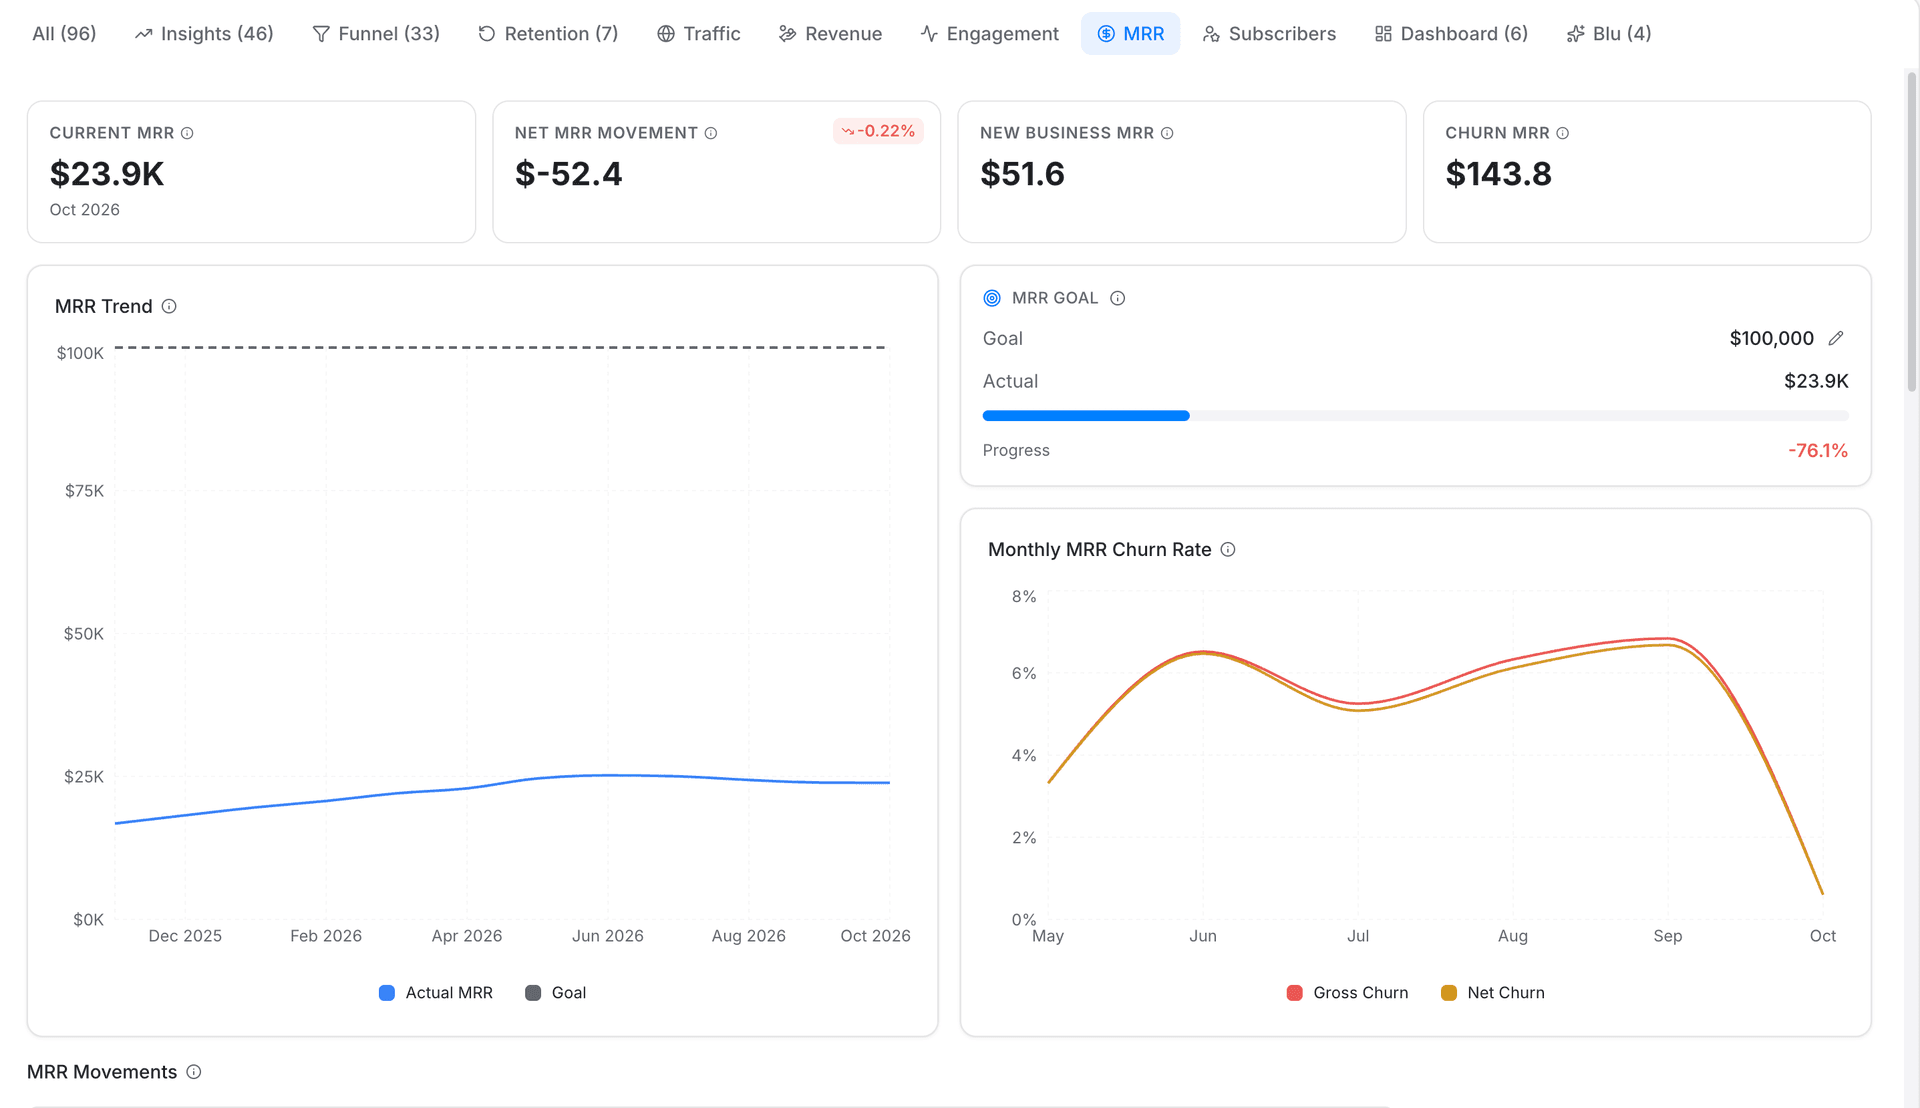
Task: Click the info icon next to MRR Goal
Action: click(1118, 298)
